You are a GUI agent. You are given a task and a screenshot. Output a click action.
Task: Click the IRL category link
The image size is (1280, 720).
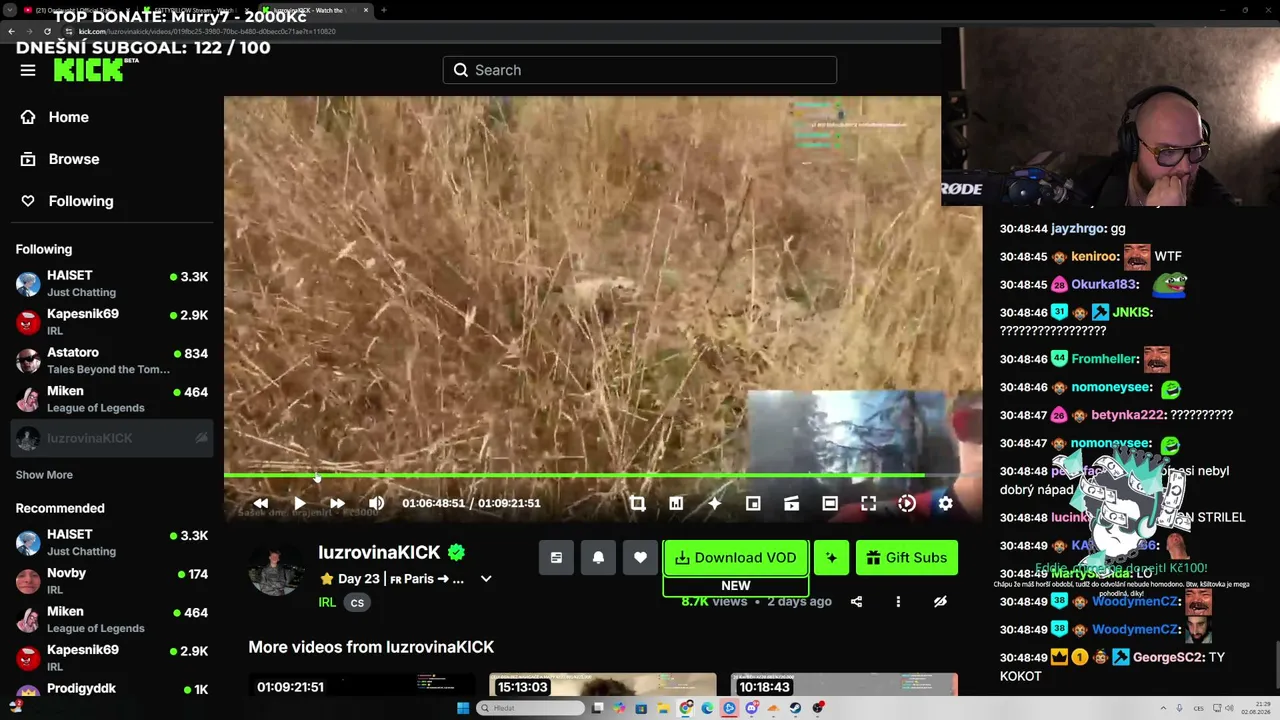click(327, 602)
